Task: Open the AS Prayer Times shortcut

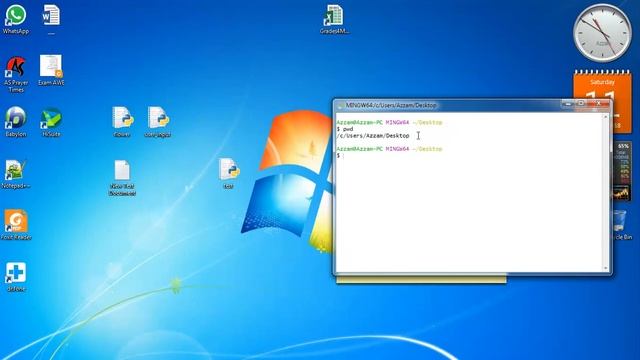Action: tap(16, 74)
